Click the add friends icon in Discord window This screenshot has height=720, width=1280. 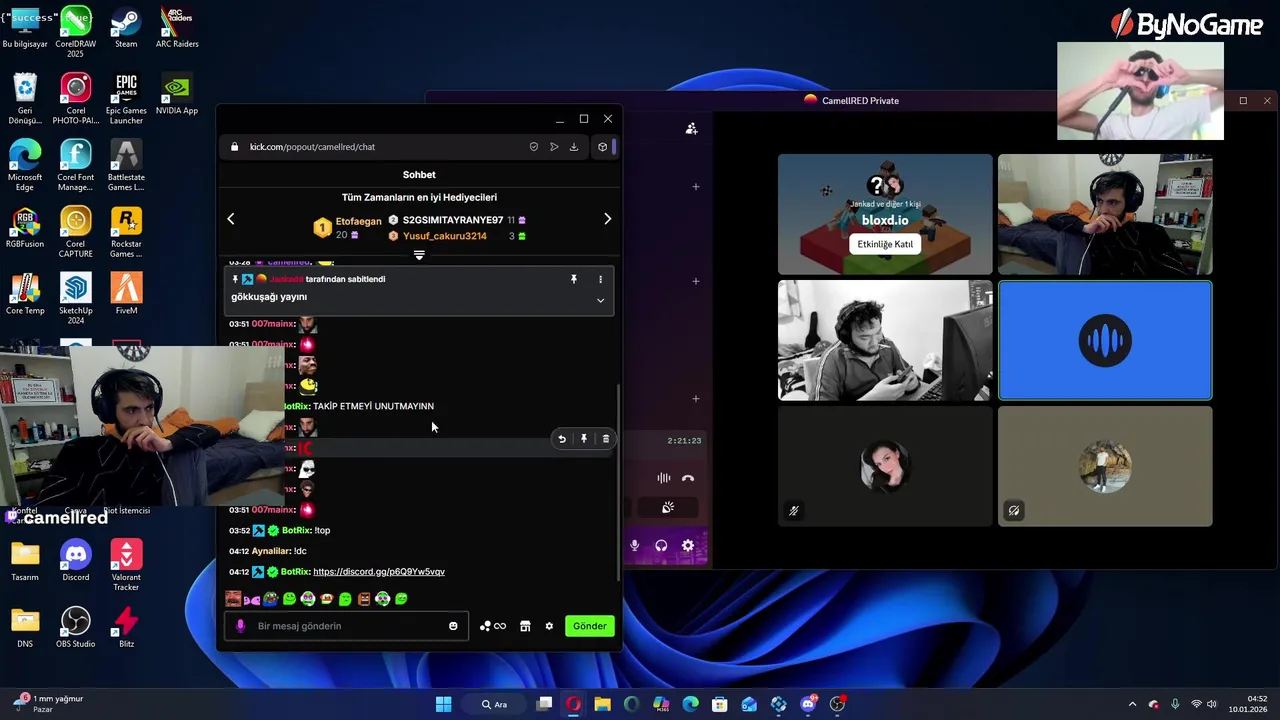(691, 128)
